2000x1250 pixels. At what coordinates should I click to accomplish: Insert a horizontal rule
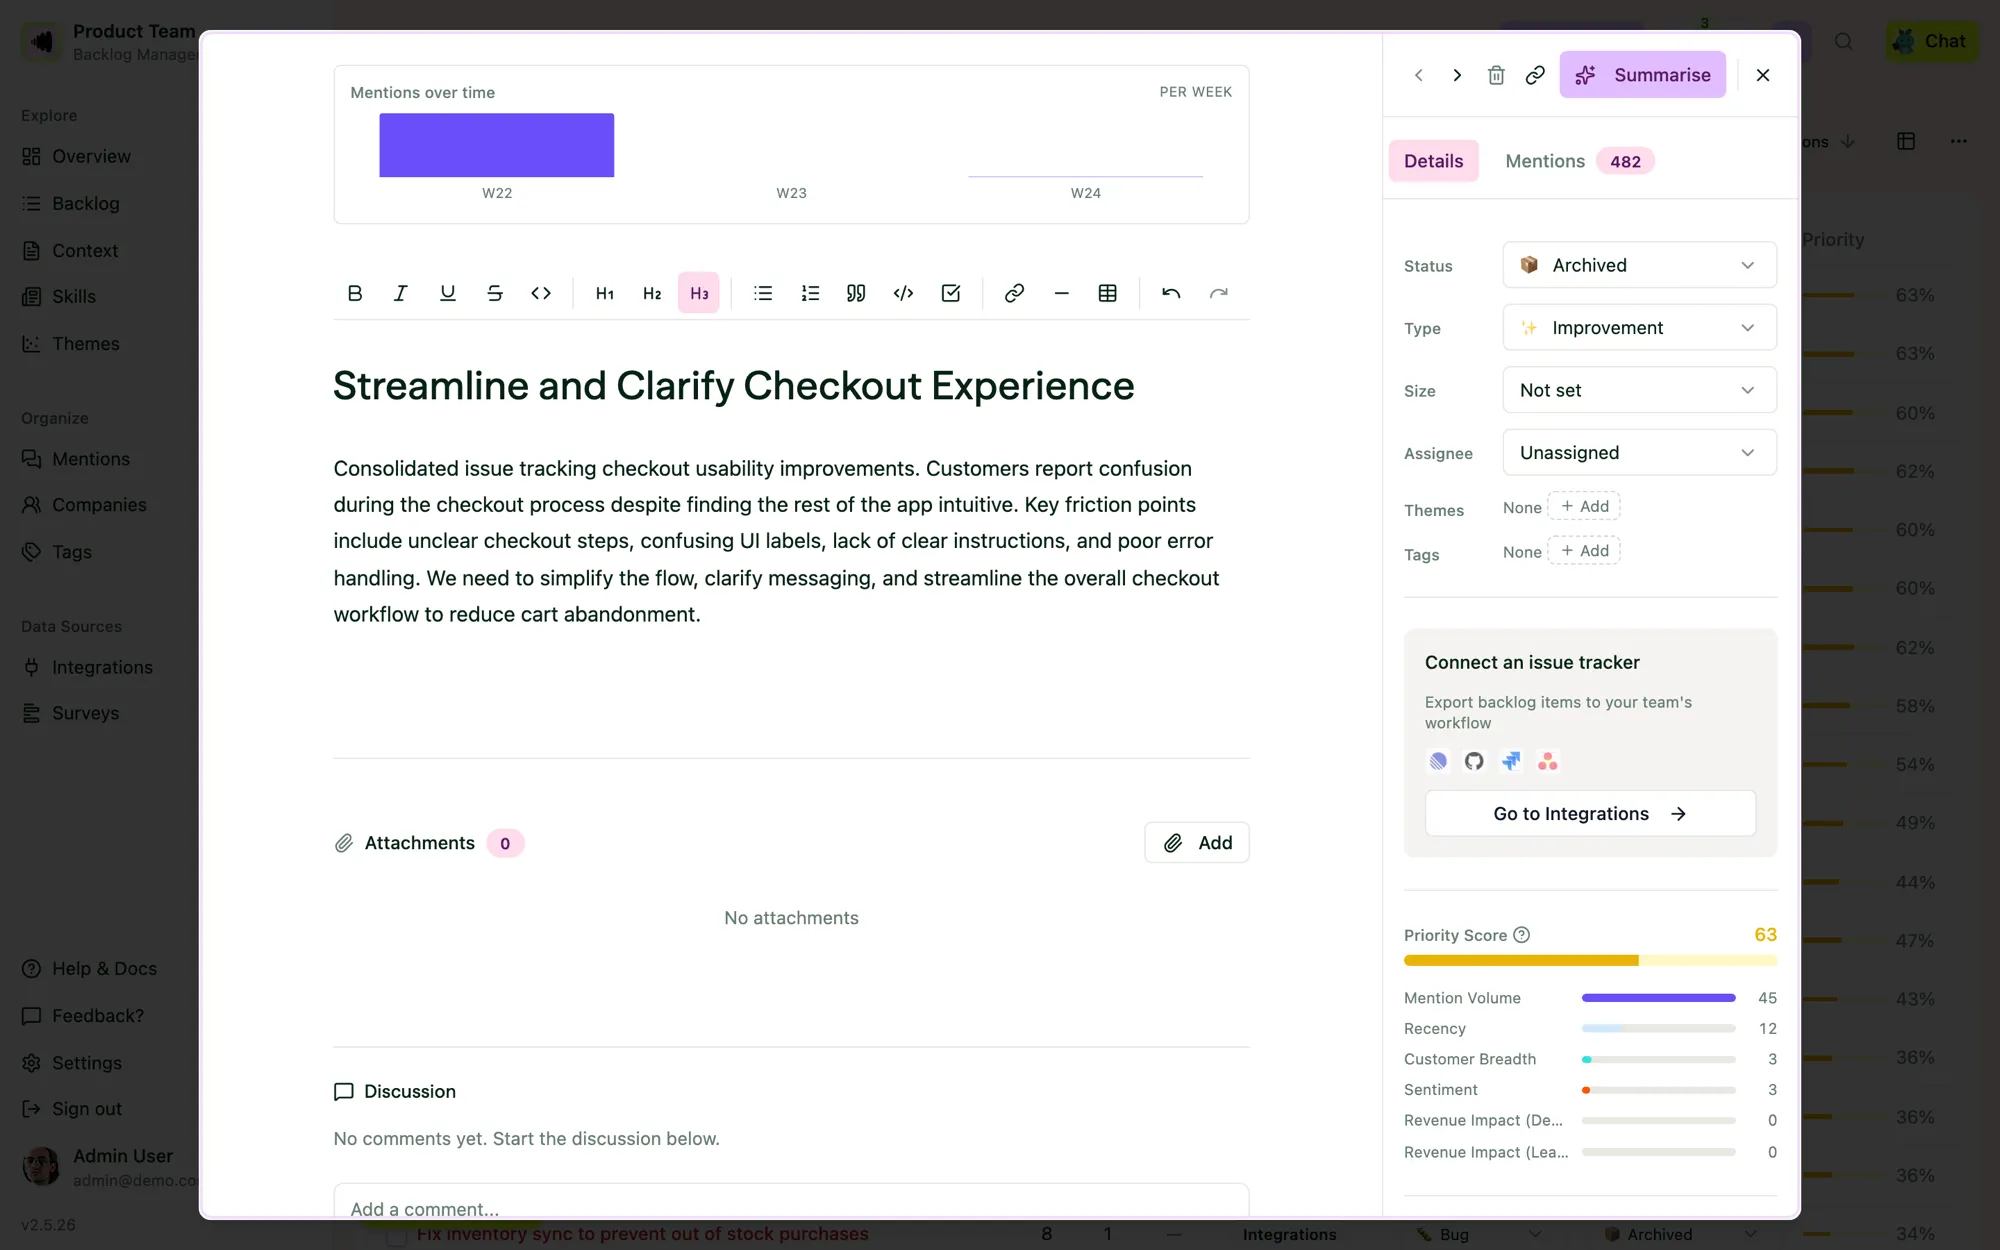point(1061,293)
